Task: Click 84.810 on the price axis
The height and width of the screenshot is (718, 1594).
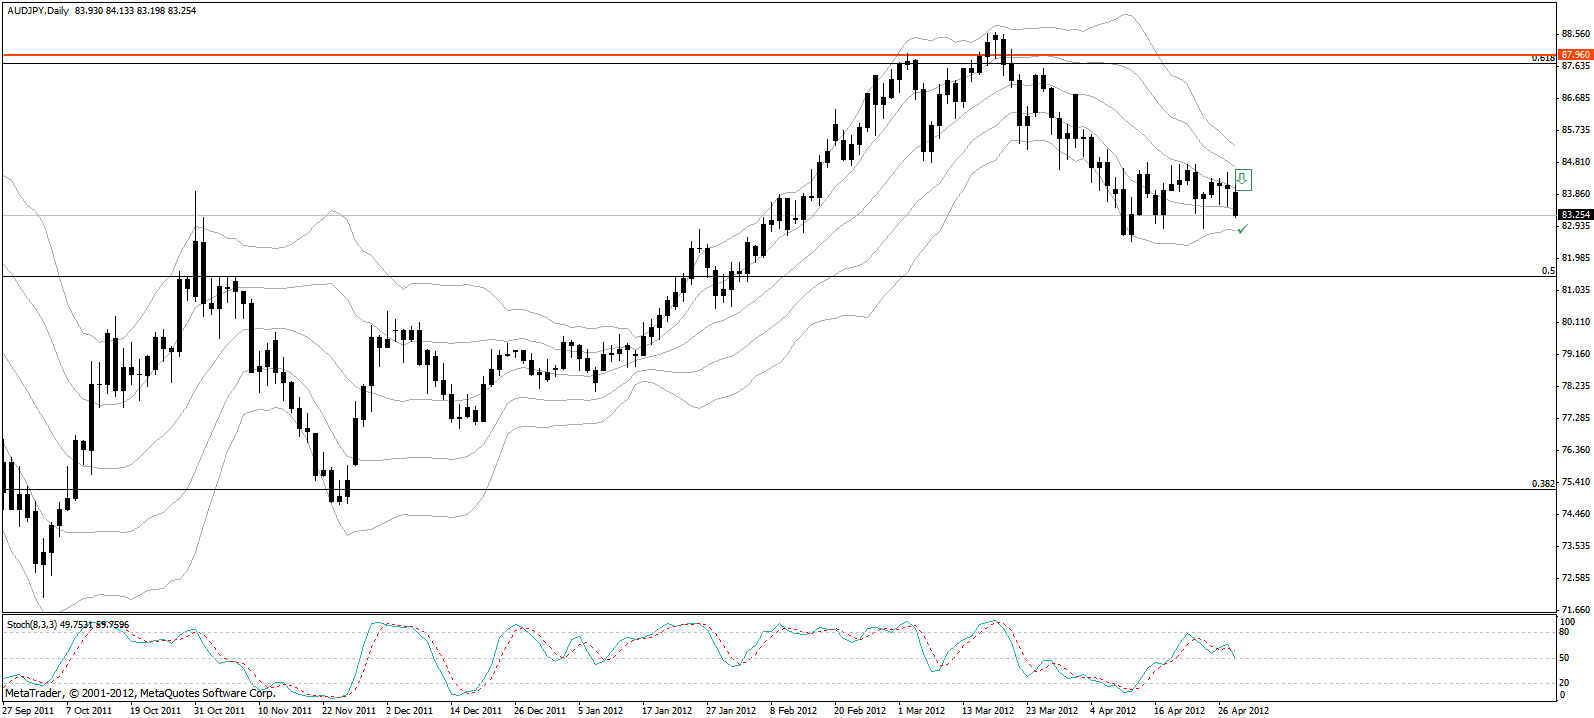Action: point(1576,162)
